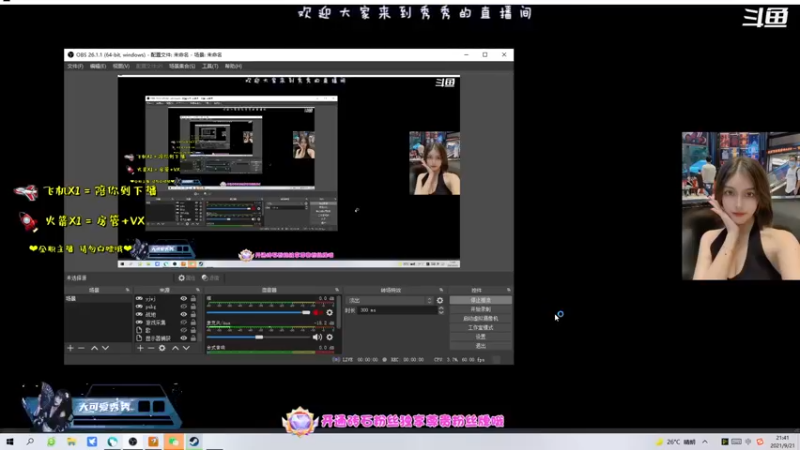Toggle visibility eye of the fifth source row
The height and width of the screenshot is (450, 800).
[184, 330]
